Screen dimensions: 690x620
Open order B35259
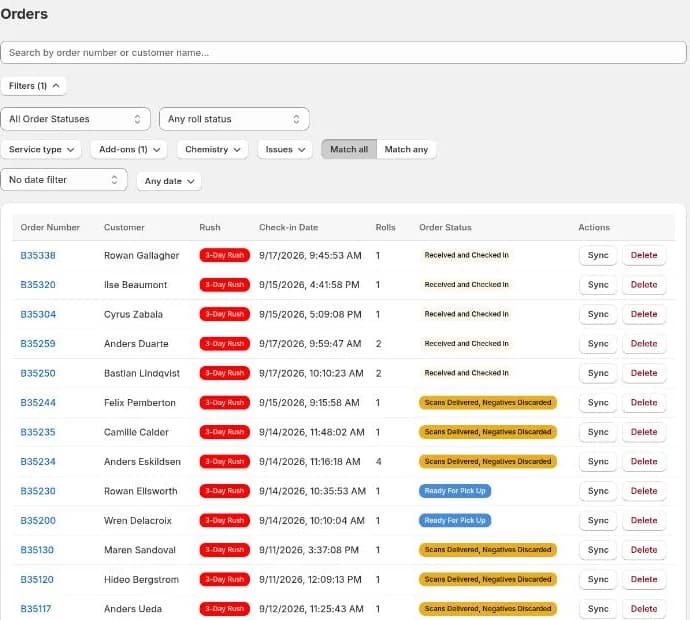click(x=38, y=344)
